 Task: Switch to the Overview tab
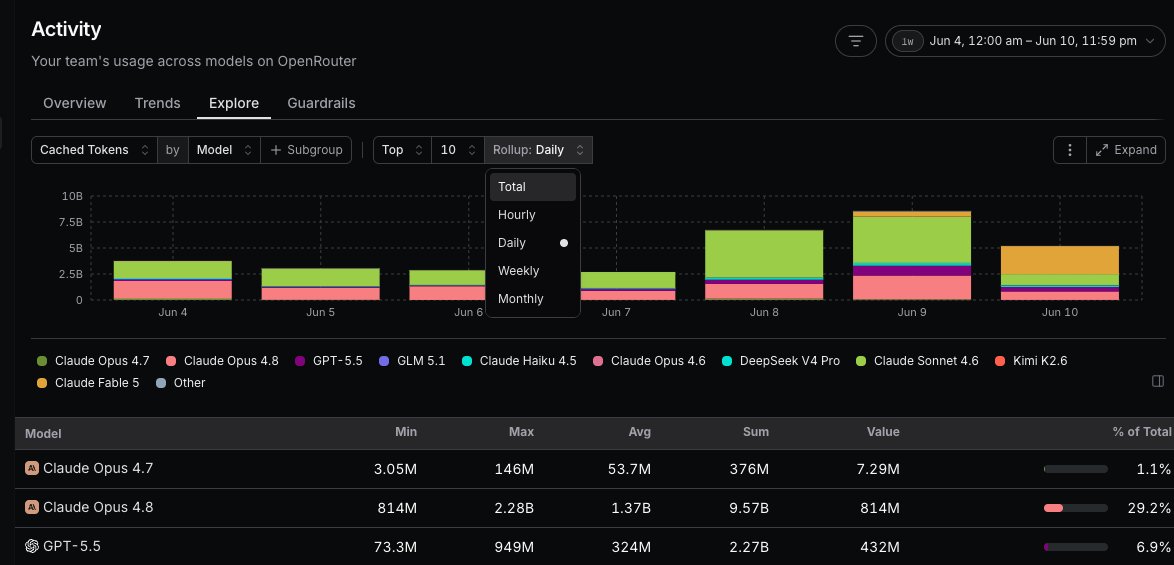click(75, 103)
